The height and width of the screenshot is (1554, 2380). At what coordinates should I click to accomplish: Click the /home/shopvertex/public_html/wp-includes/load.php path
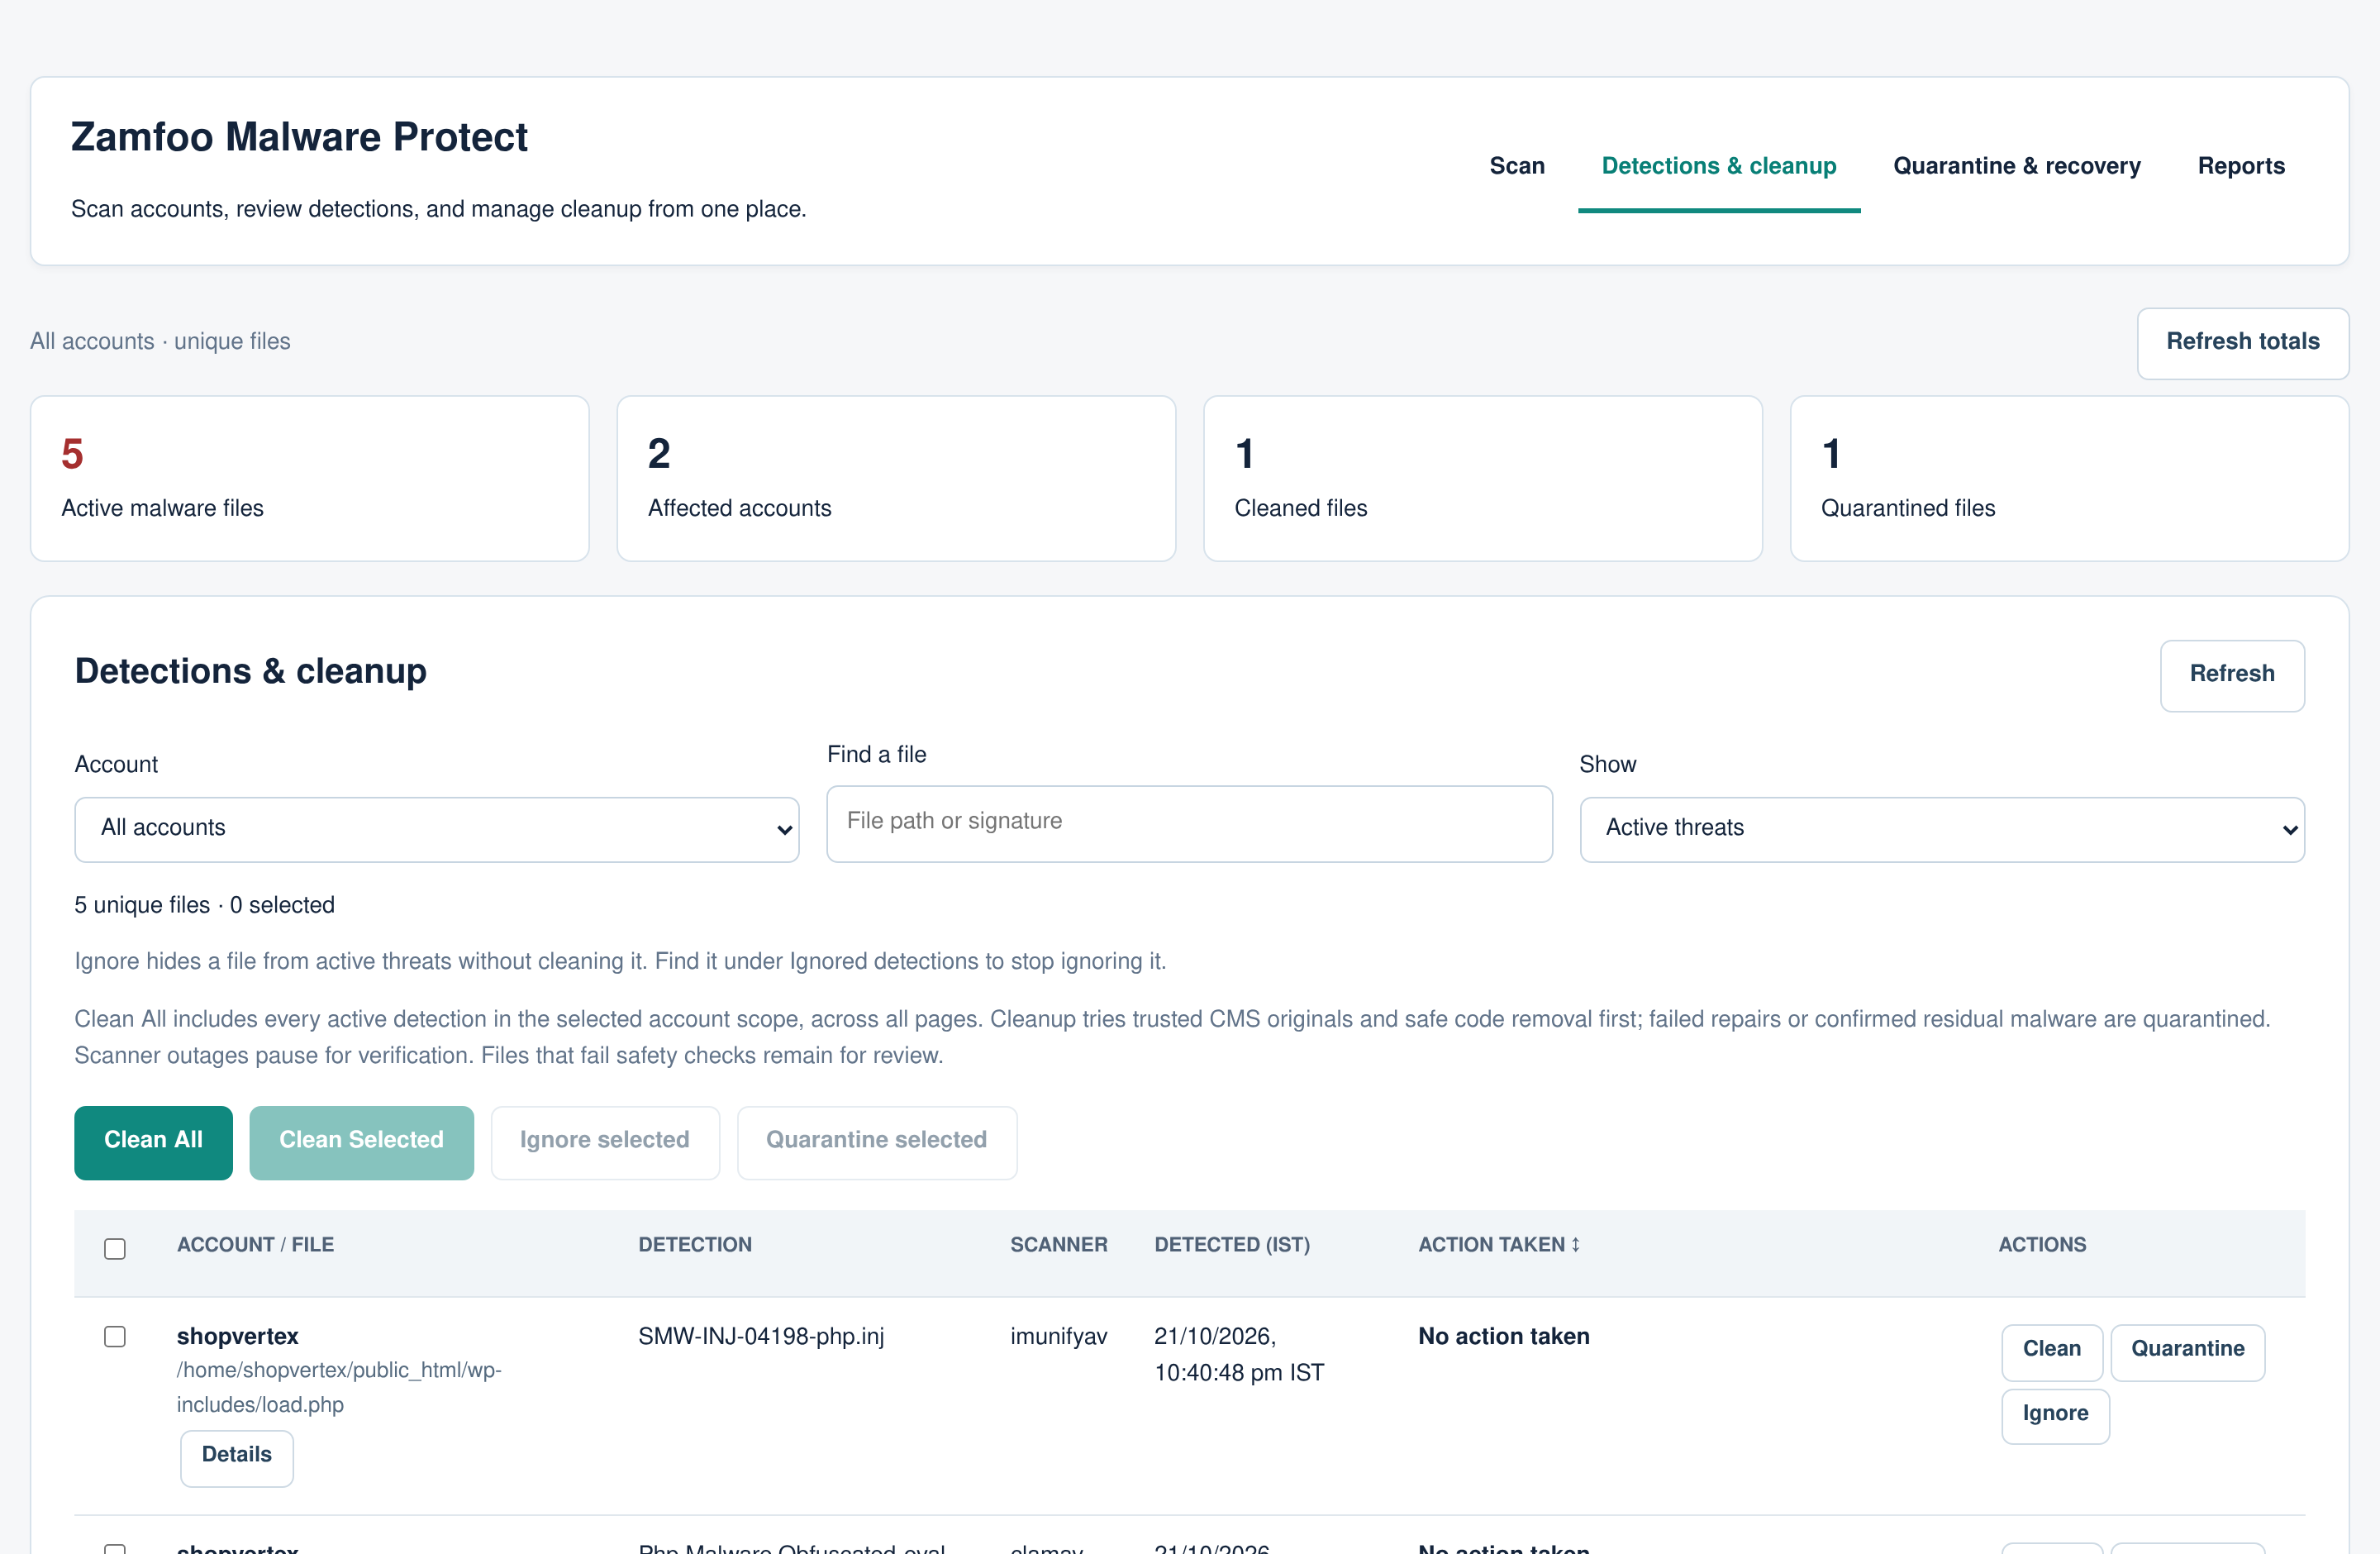[339, 1387]
